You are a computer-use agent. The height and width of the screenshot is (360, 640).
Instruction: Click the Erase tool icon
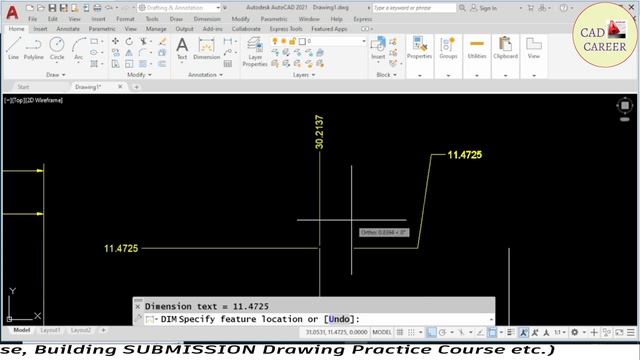[x=162, y=41]
